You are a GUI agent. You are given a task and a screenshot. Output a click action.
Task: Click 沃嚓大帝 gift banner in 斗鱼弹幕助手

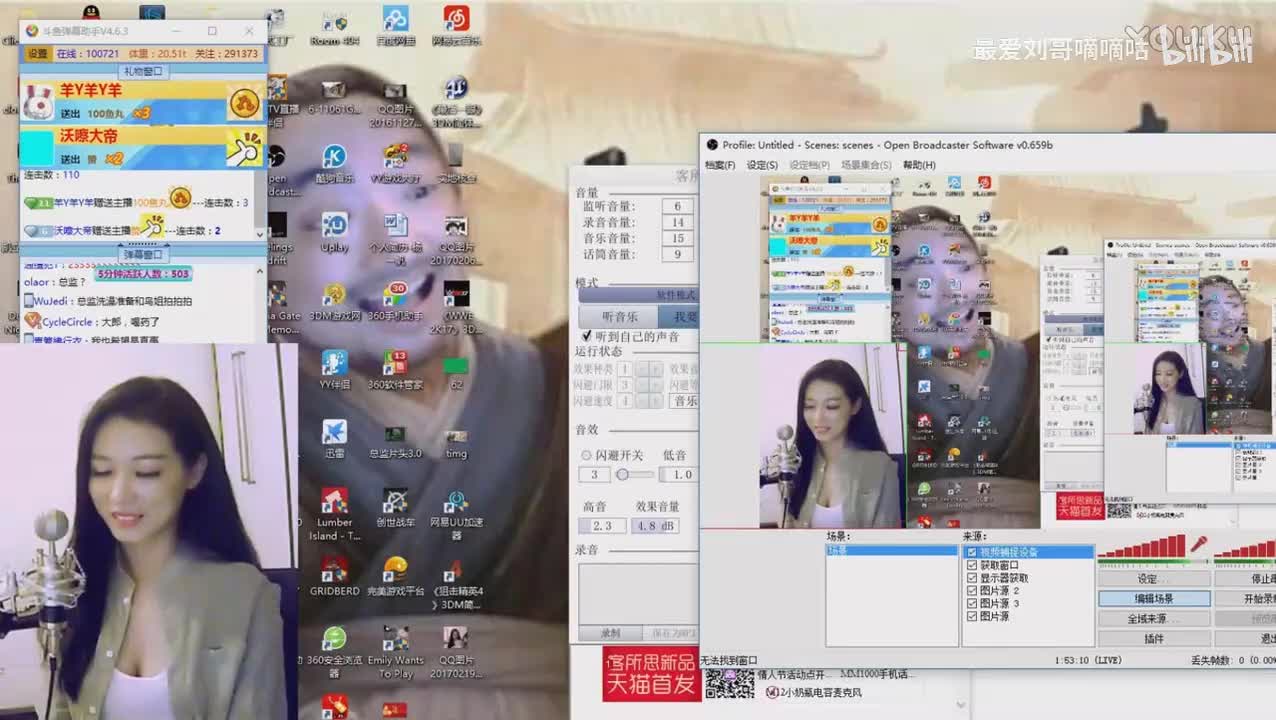pyautogui.click(x=143, y=146)
